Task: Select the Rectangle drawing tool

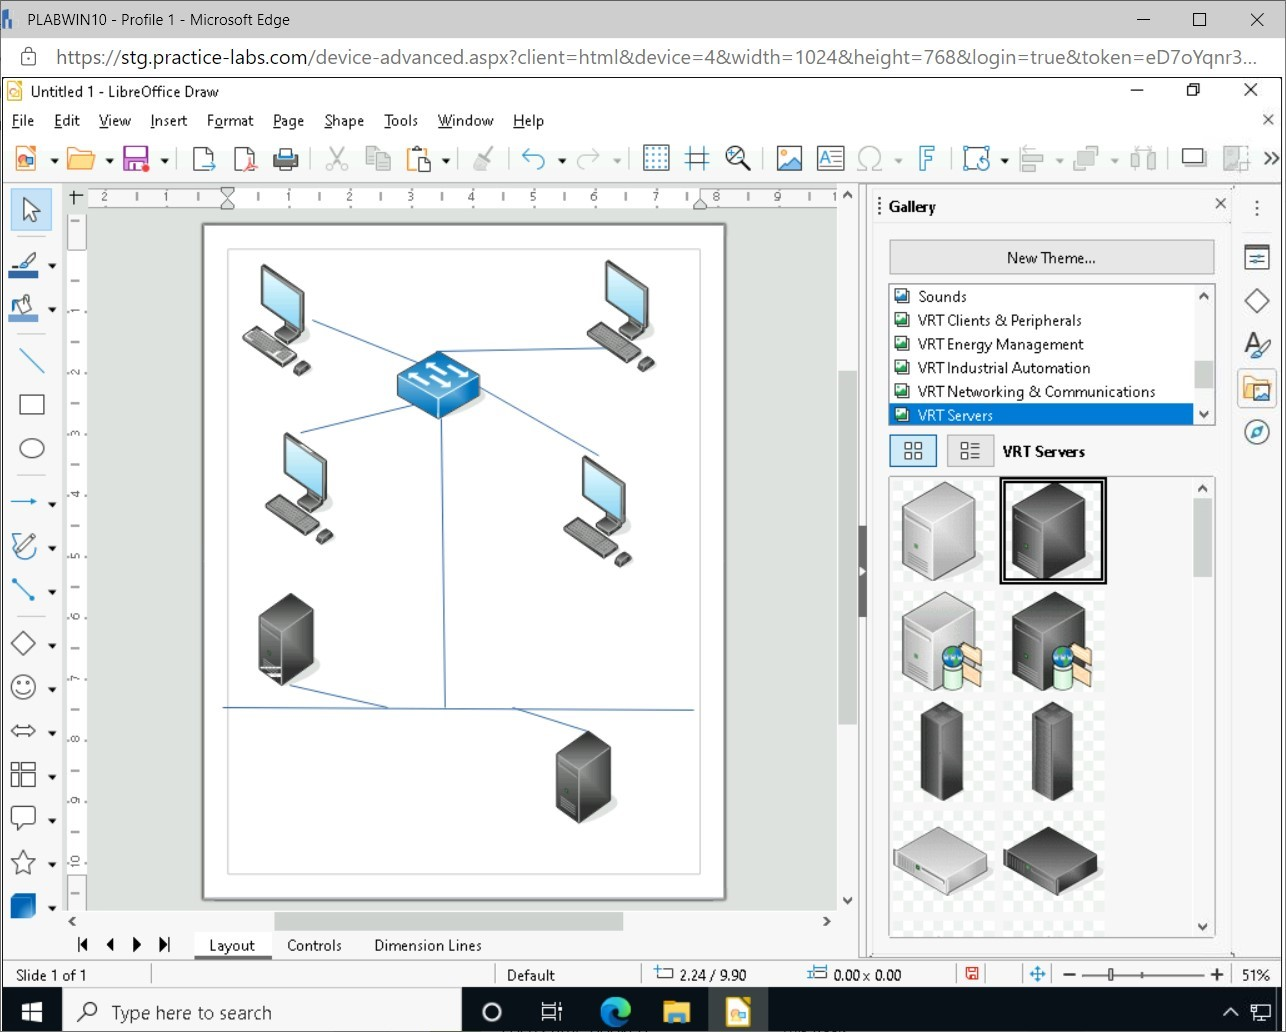Action: (x=32, y=405)
